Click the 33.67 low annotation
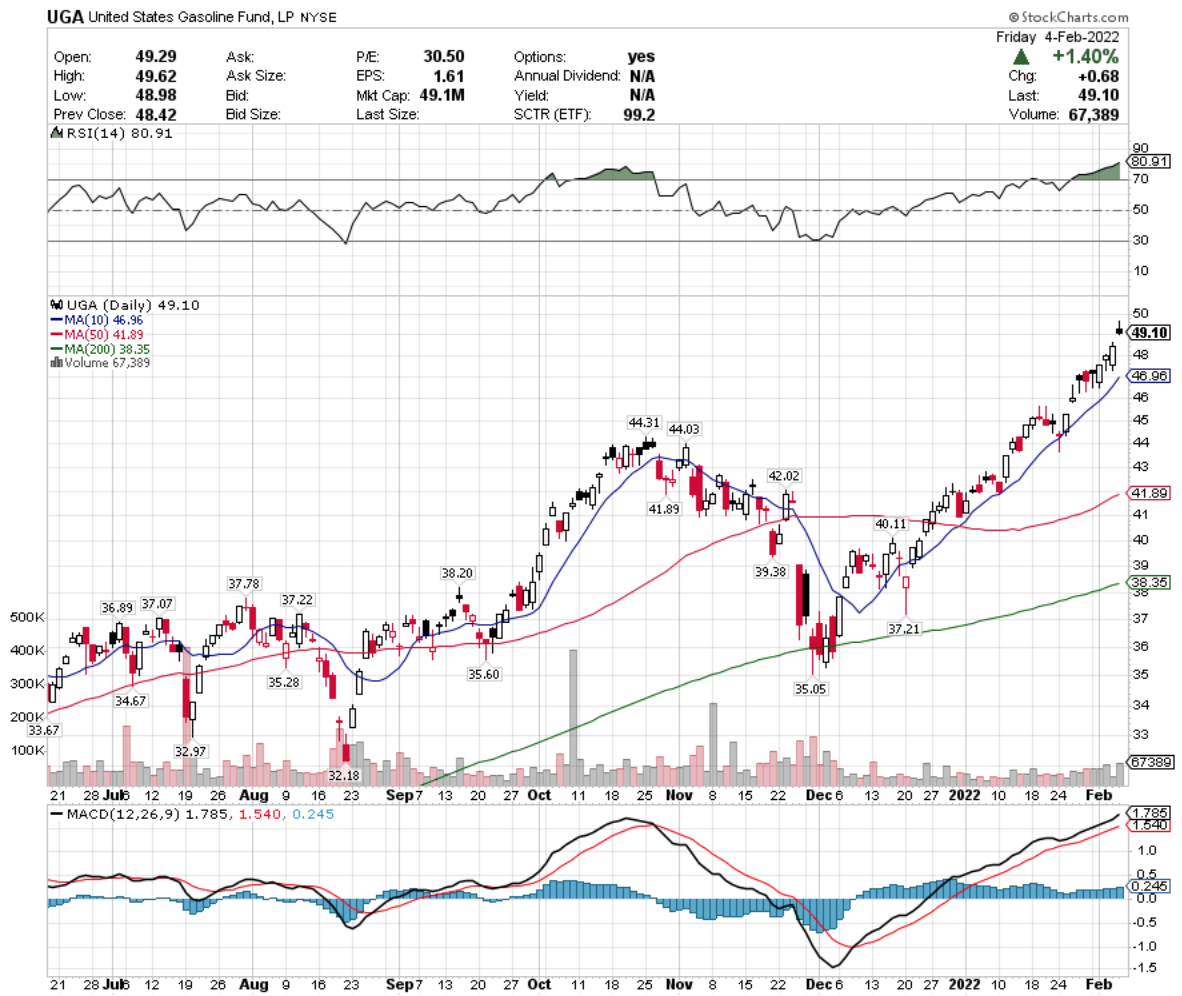 pos(43,731)
